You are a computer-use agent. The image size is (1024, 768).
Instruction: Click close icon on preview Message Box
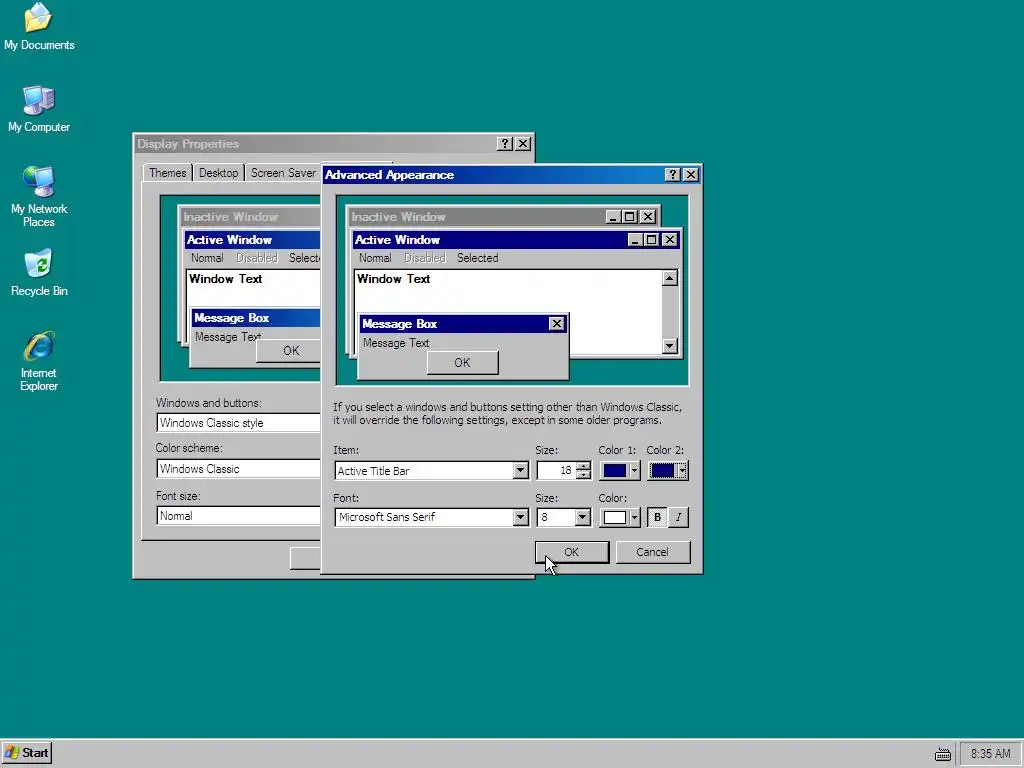click(x=556, y=323)
